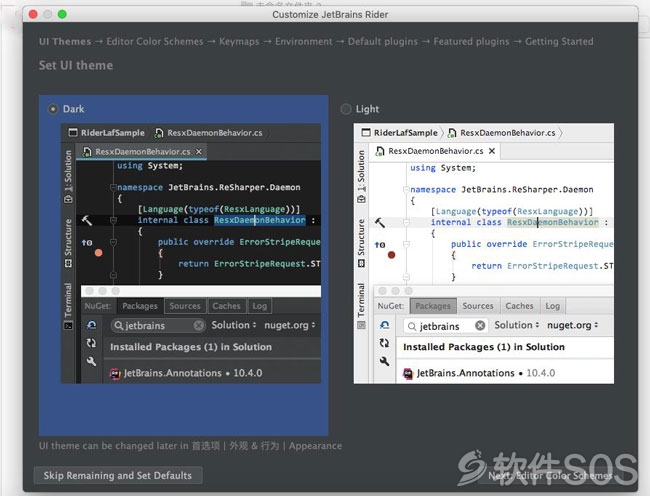Open the Featured plugins step
The width and height of the screenshot is (650, 496).
click(471, 41)
